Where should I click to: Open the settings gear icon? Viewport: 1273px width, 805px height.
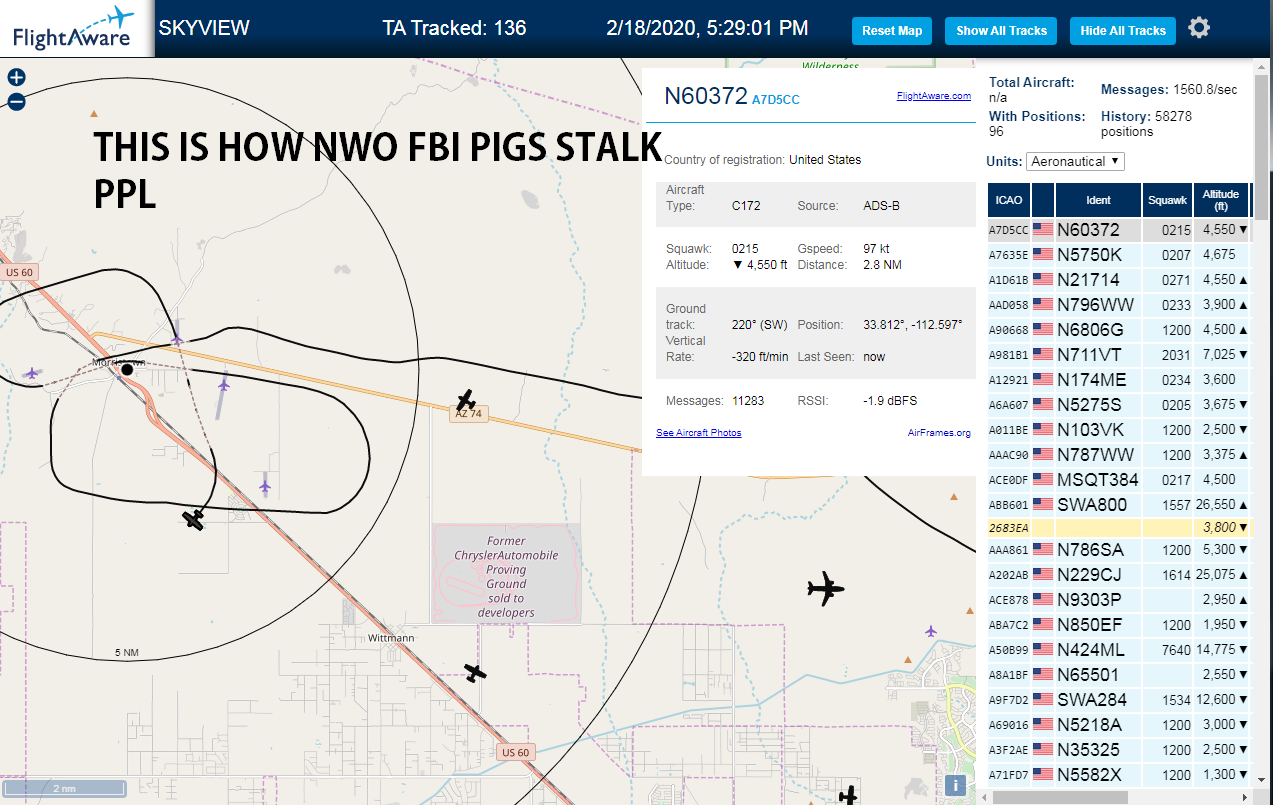(1199, 28)
